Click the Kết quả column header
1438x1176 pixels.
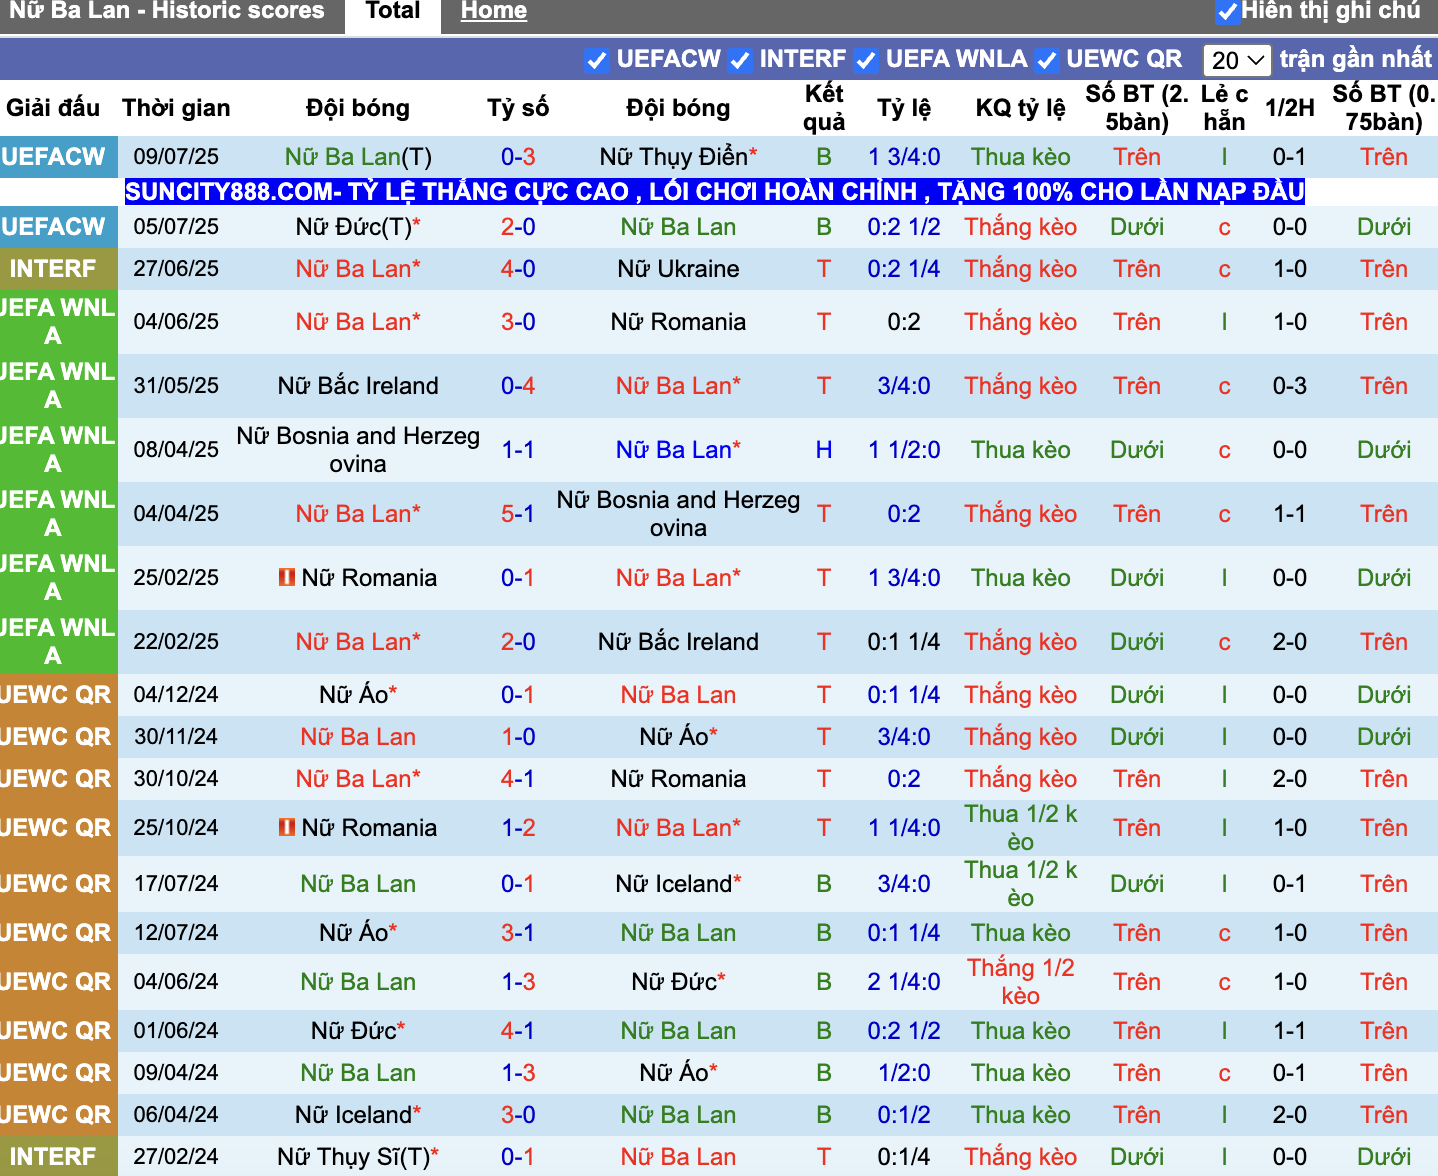[824, 108]
